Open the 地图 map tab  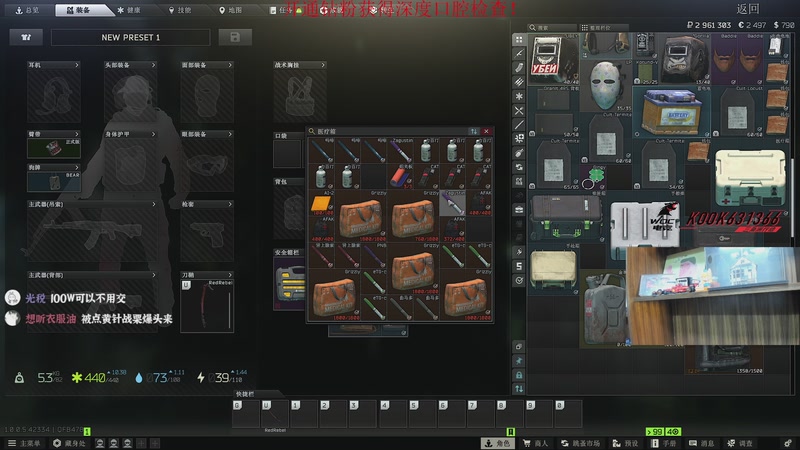[231, 10]
